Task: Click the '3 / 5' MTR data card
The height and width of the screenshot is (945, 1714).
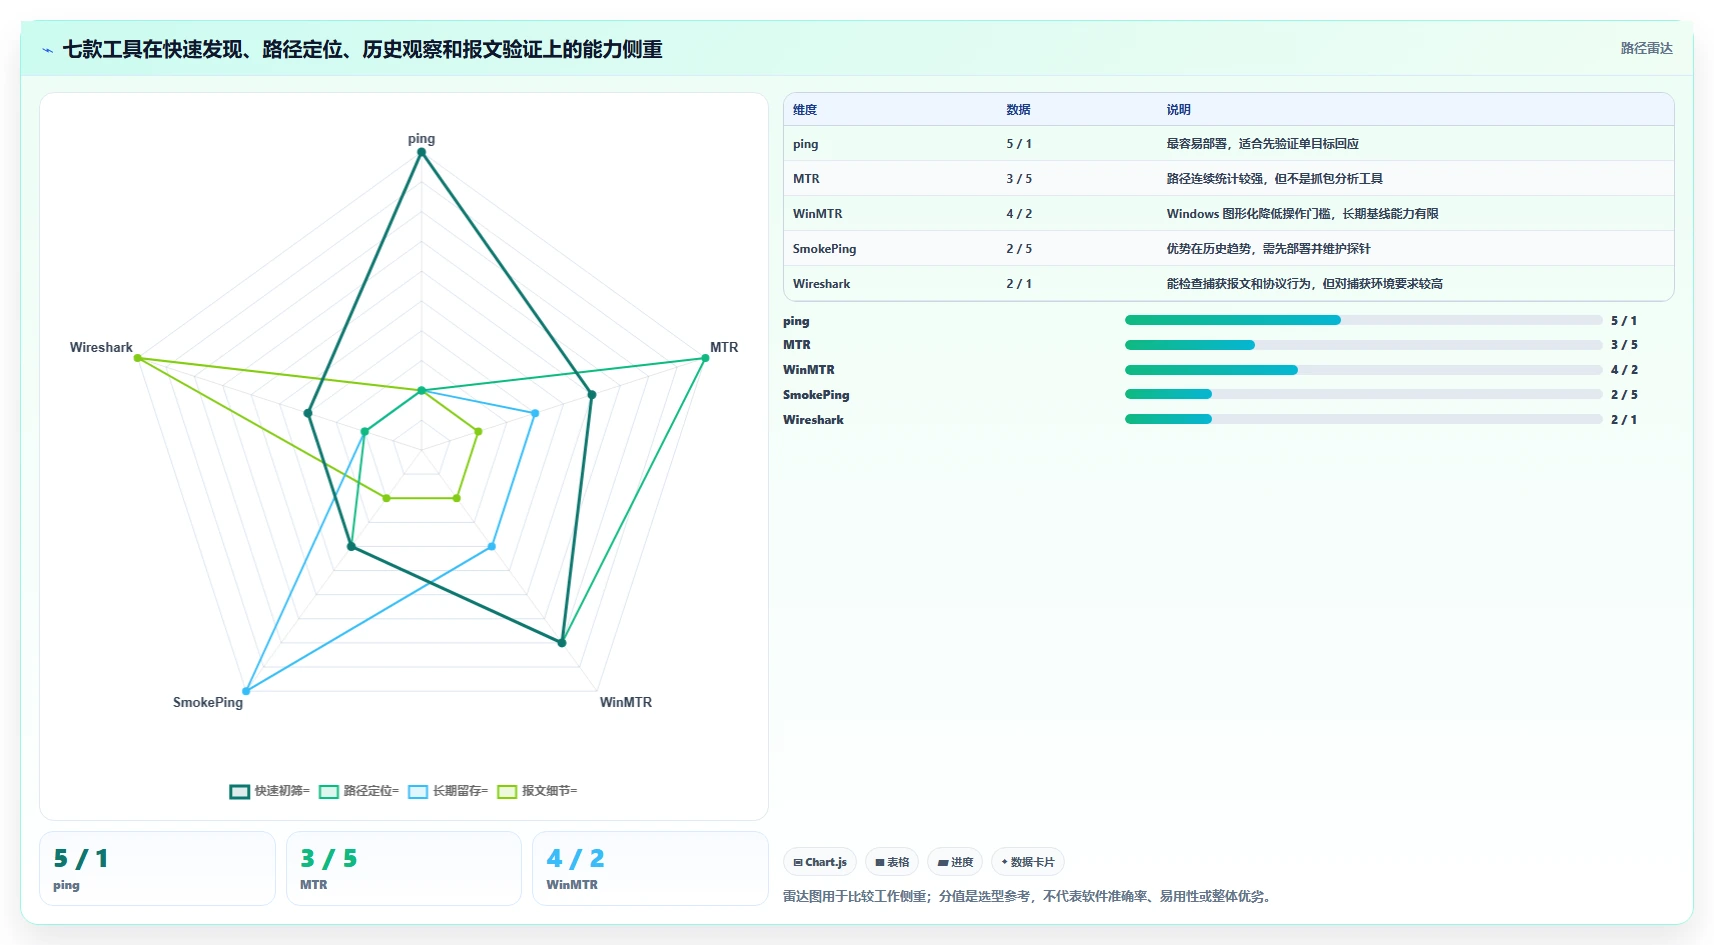Action: pos(404,869)
